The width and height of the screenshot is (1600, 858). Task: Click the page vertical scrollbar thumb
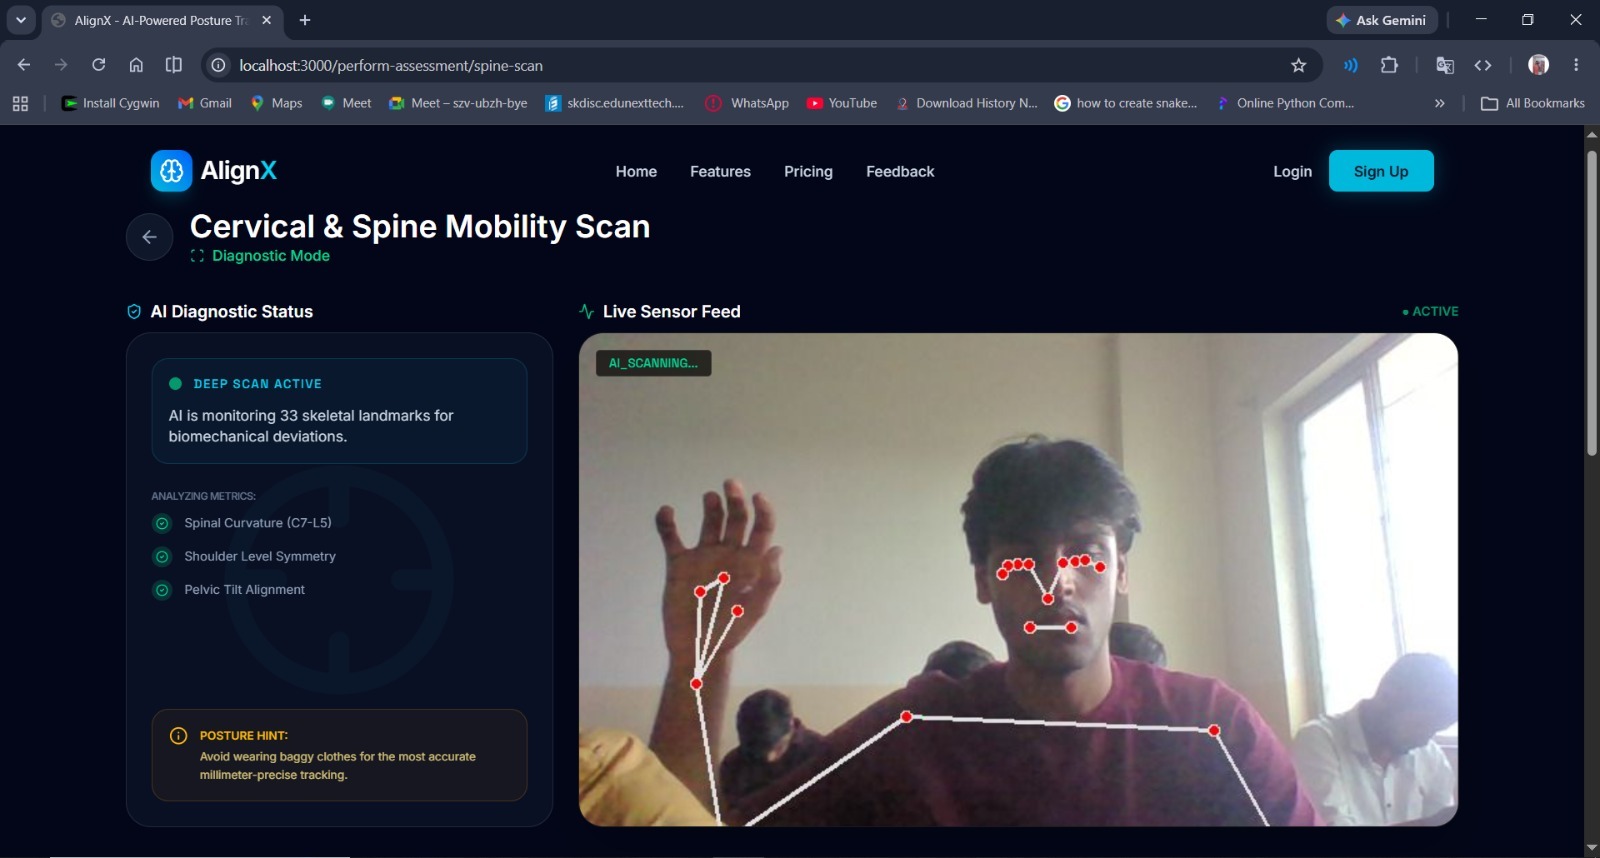coord(1591,303)
